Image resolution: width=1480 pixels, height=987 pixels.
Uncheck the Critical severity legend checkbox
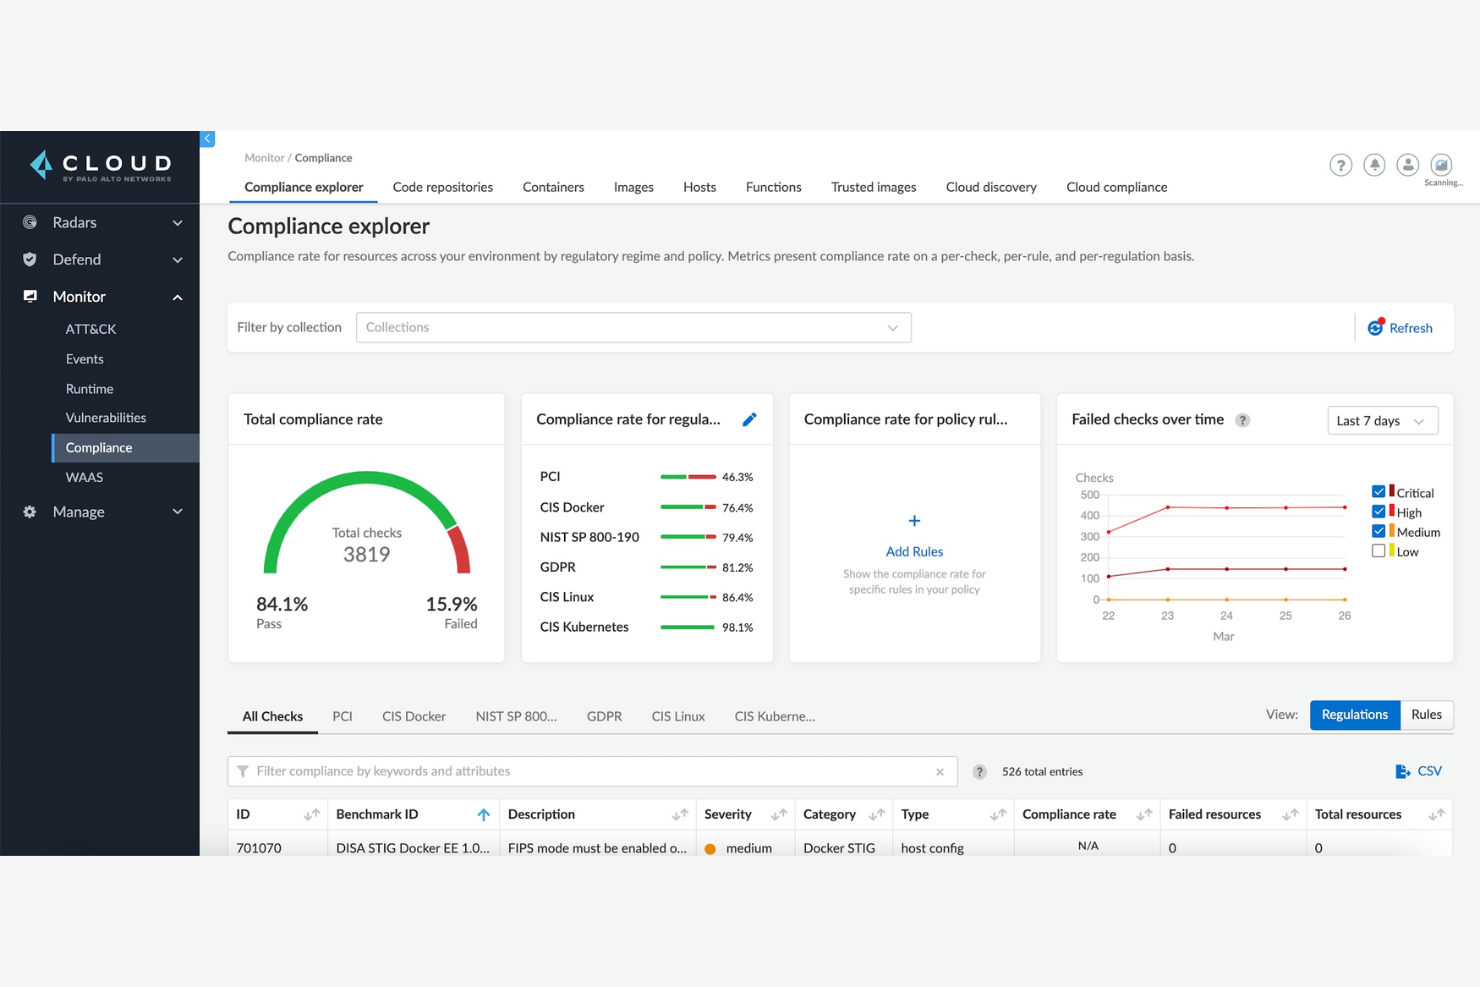(x=1378, y=491)
